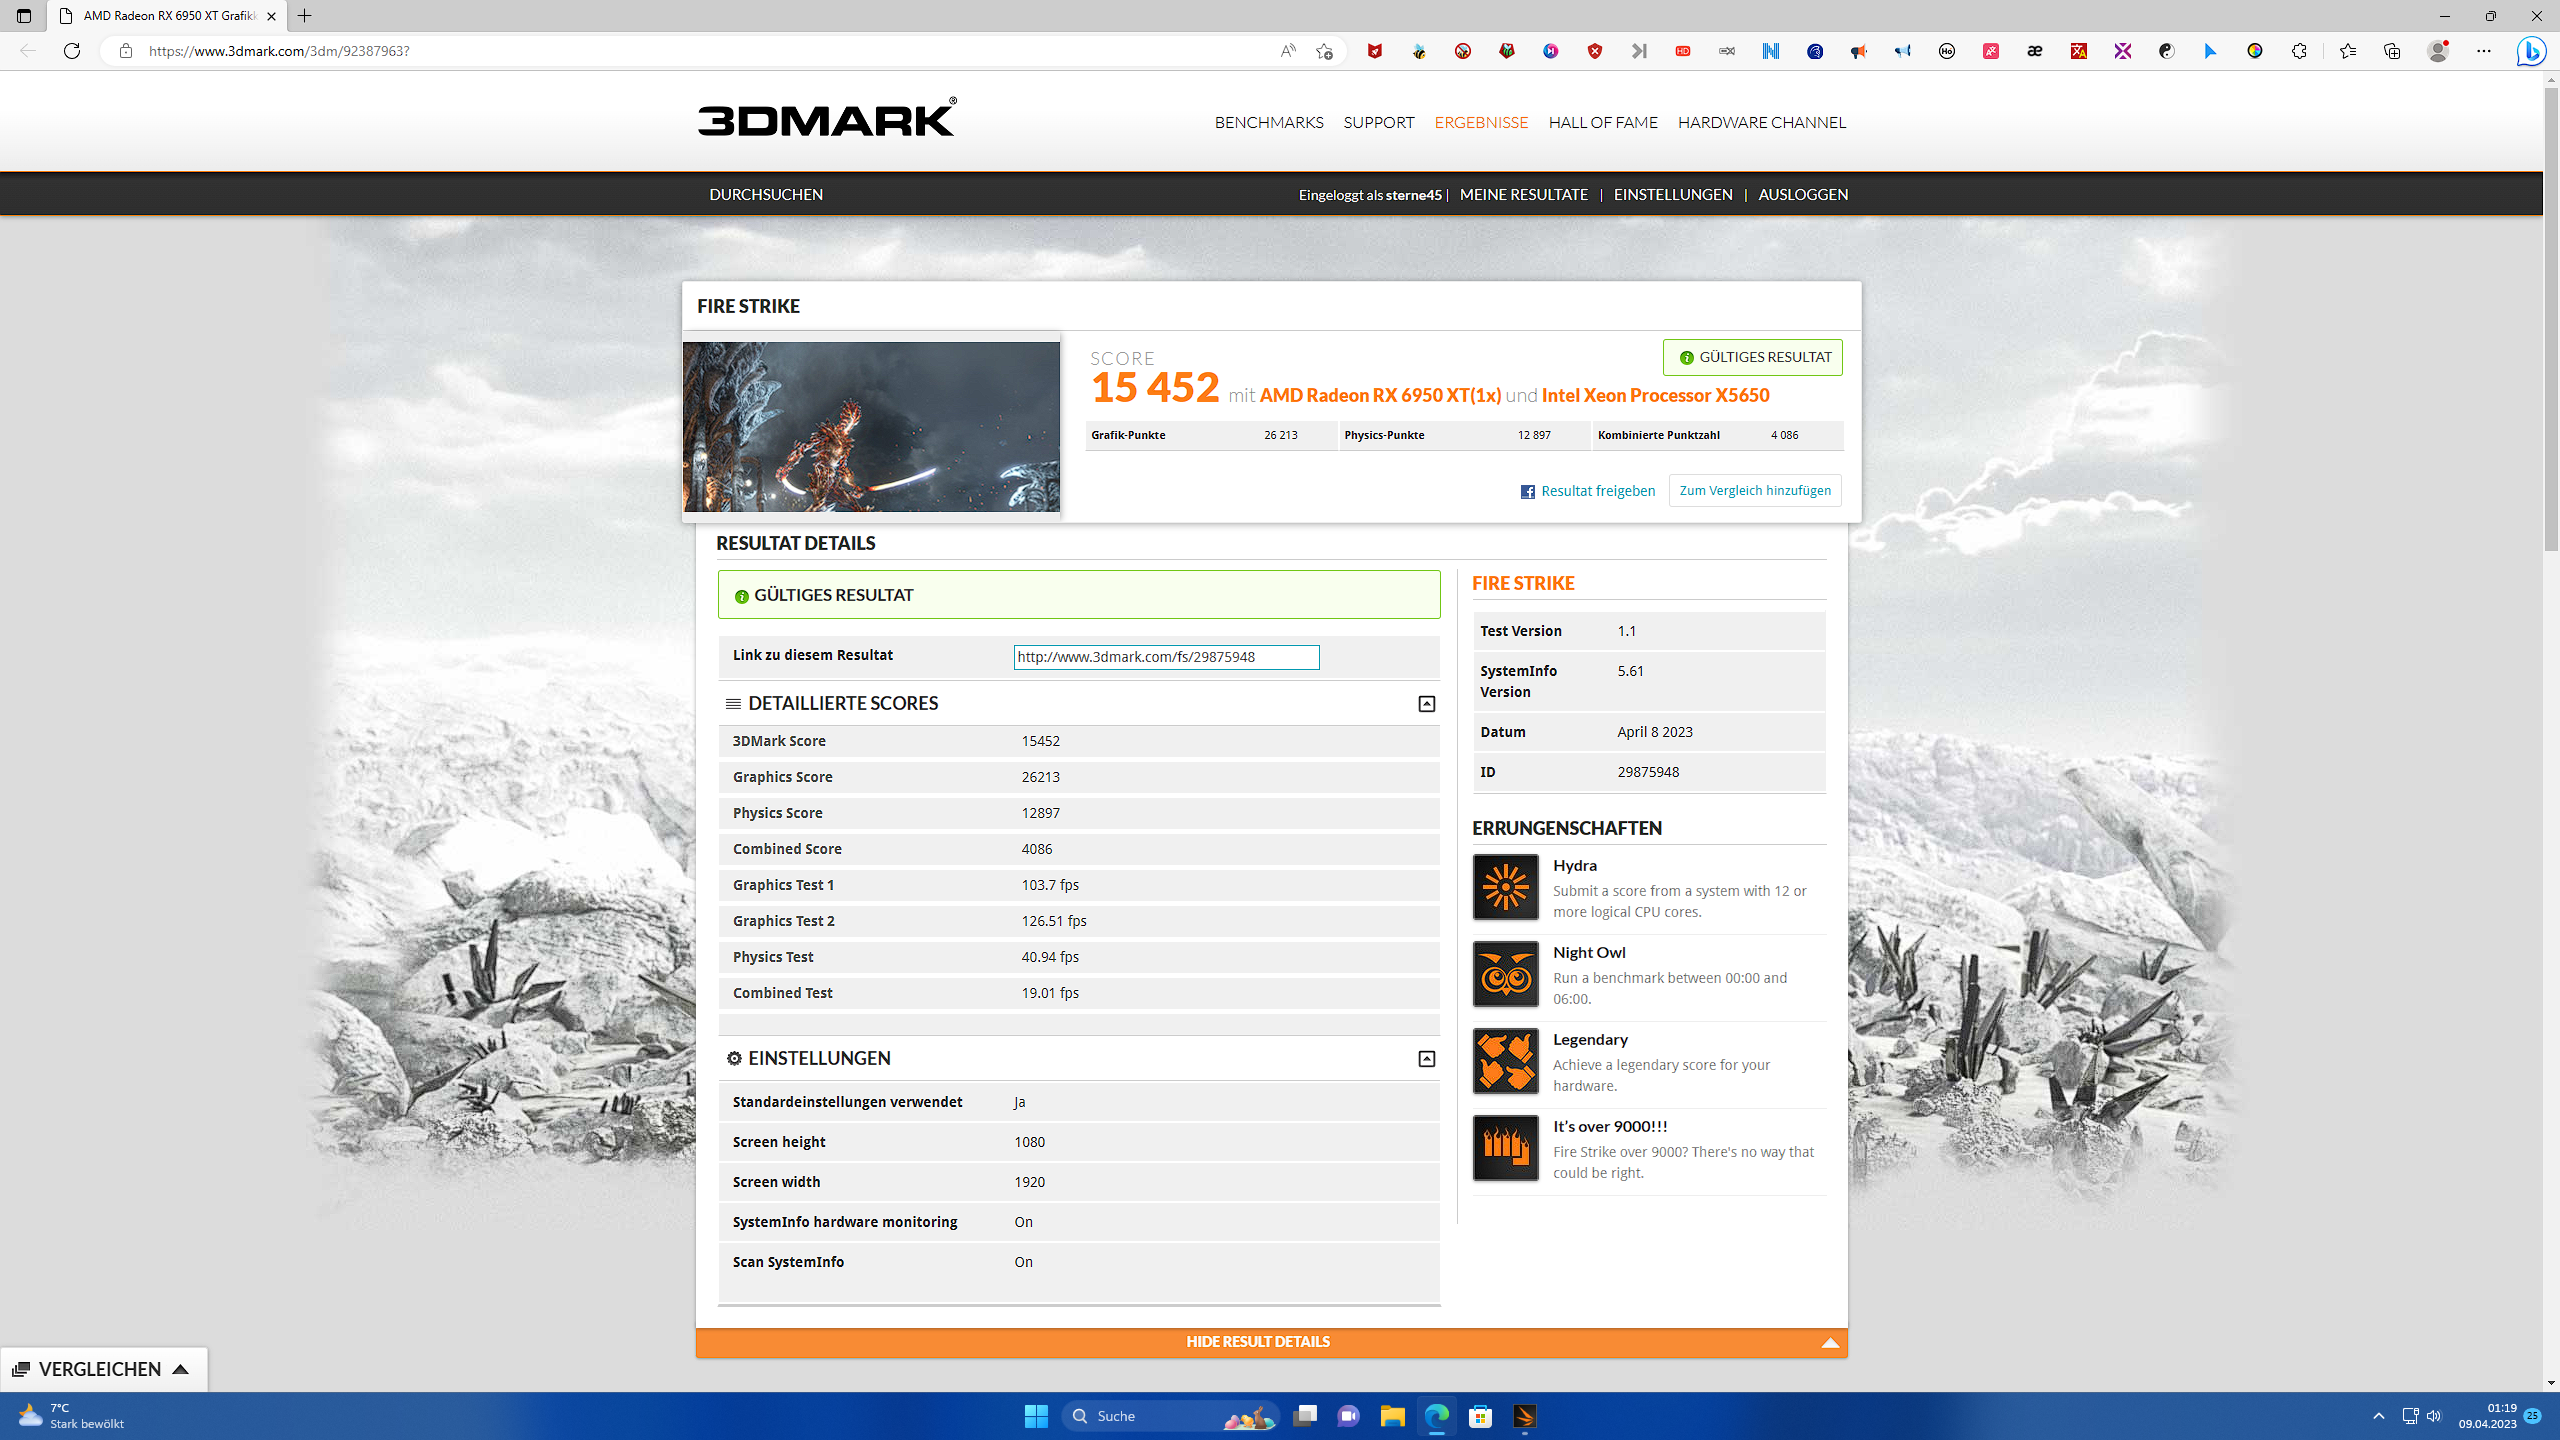2560x1440 pixels.
Task: Open File Explorer from taskbar
Action: click(x=1392, y=1416)
